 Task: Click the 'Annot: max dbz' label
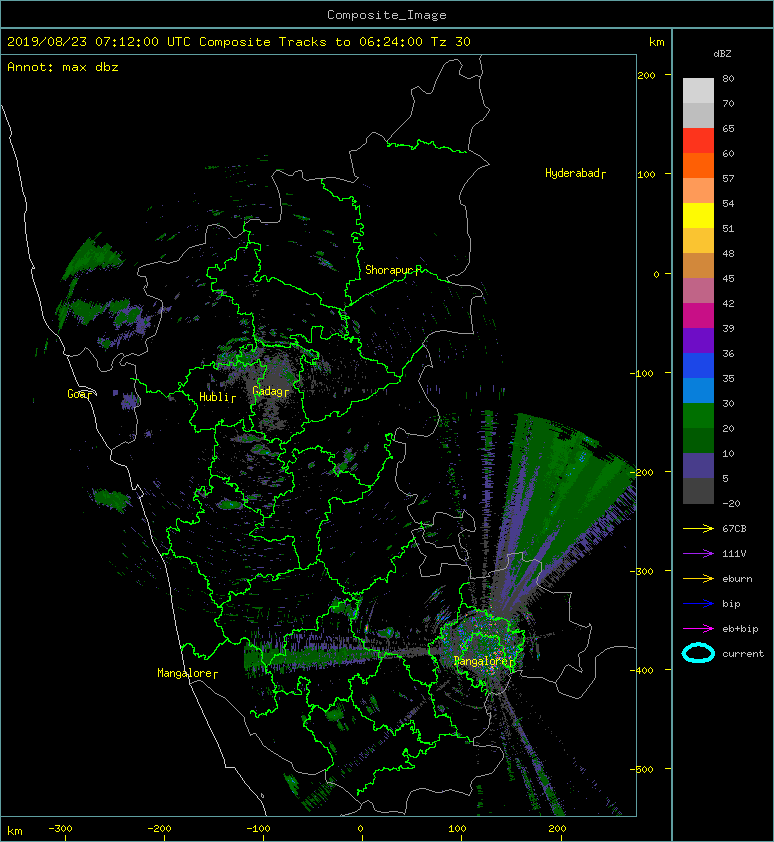[63, 67]
